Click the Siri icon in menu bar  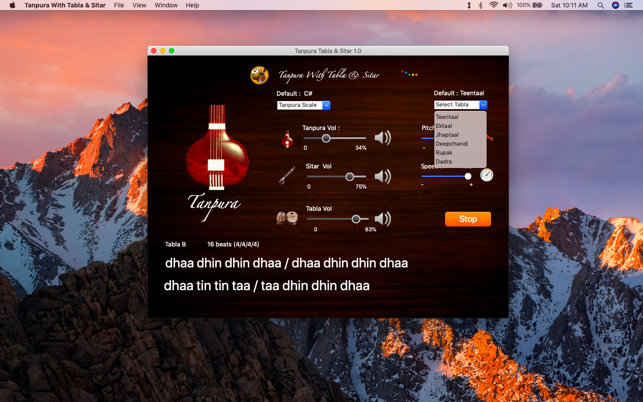(x=615, y=5)
